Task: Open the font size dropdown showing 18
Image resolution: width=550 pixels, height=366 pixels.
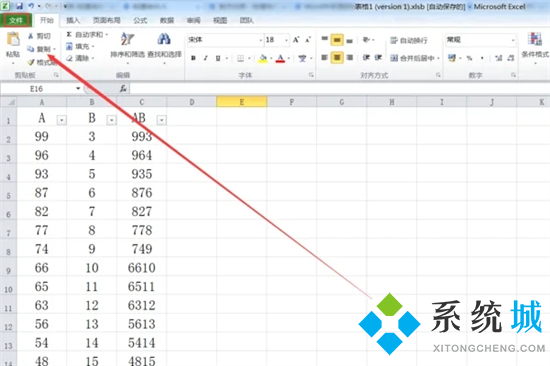Action: [x=287, y=40]
